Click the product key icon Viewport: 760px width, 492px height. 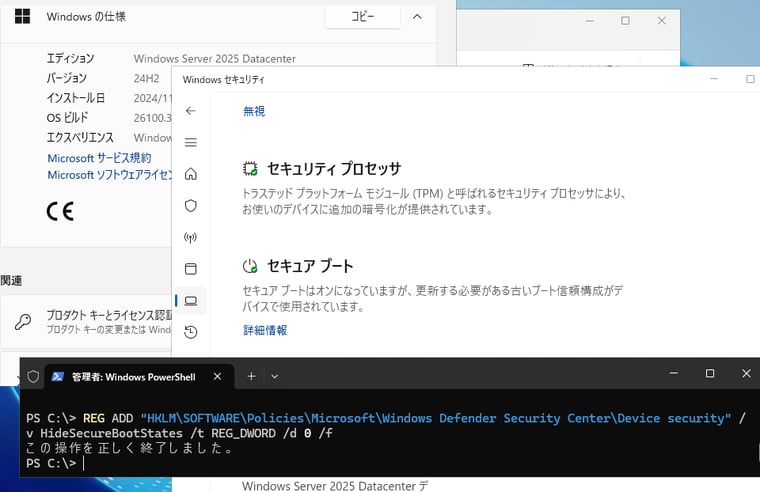pyautogui.click(x=23, y=321)
